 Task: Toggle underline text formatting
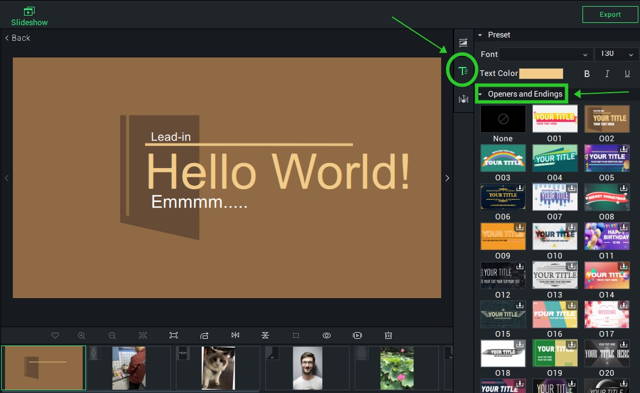(x=627, y=74)
